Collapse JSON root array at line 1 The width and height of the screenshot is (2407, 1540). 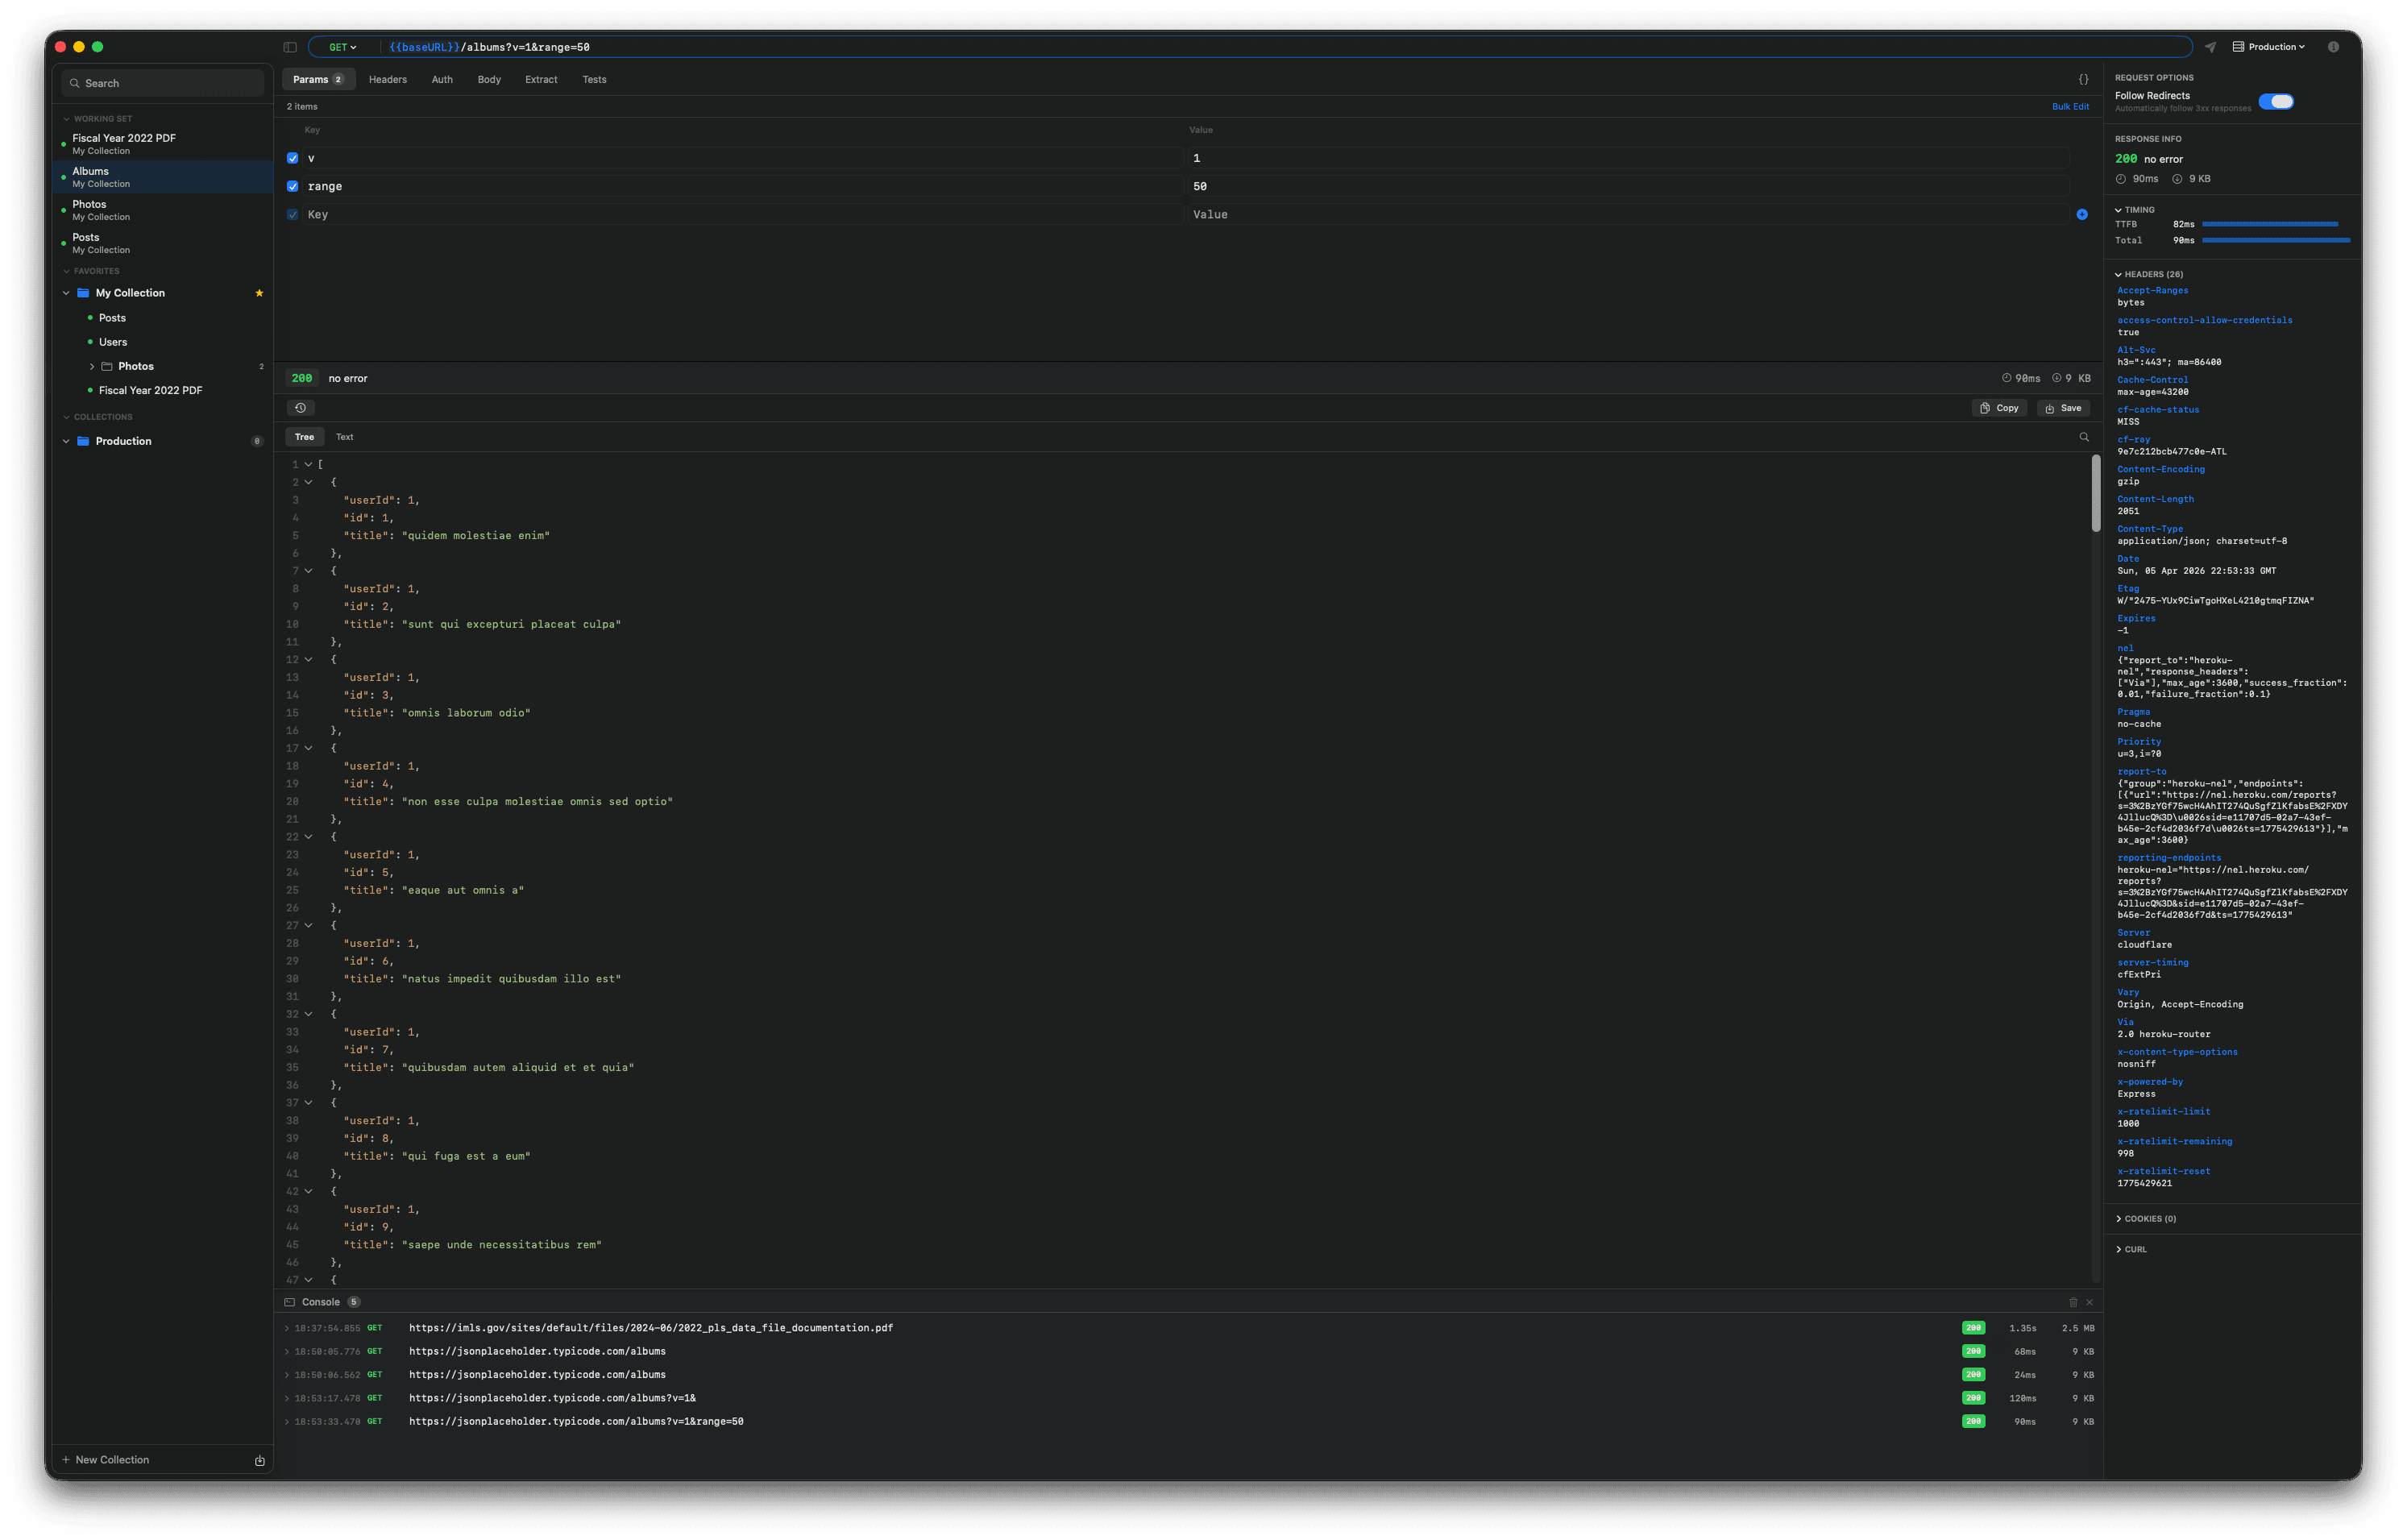coord(308,465)
